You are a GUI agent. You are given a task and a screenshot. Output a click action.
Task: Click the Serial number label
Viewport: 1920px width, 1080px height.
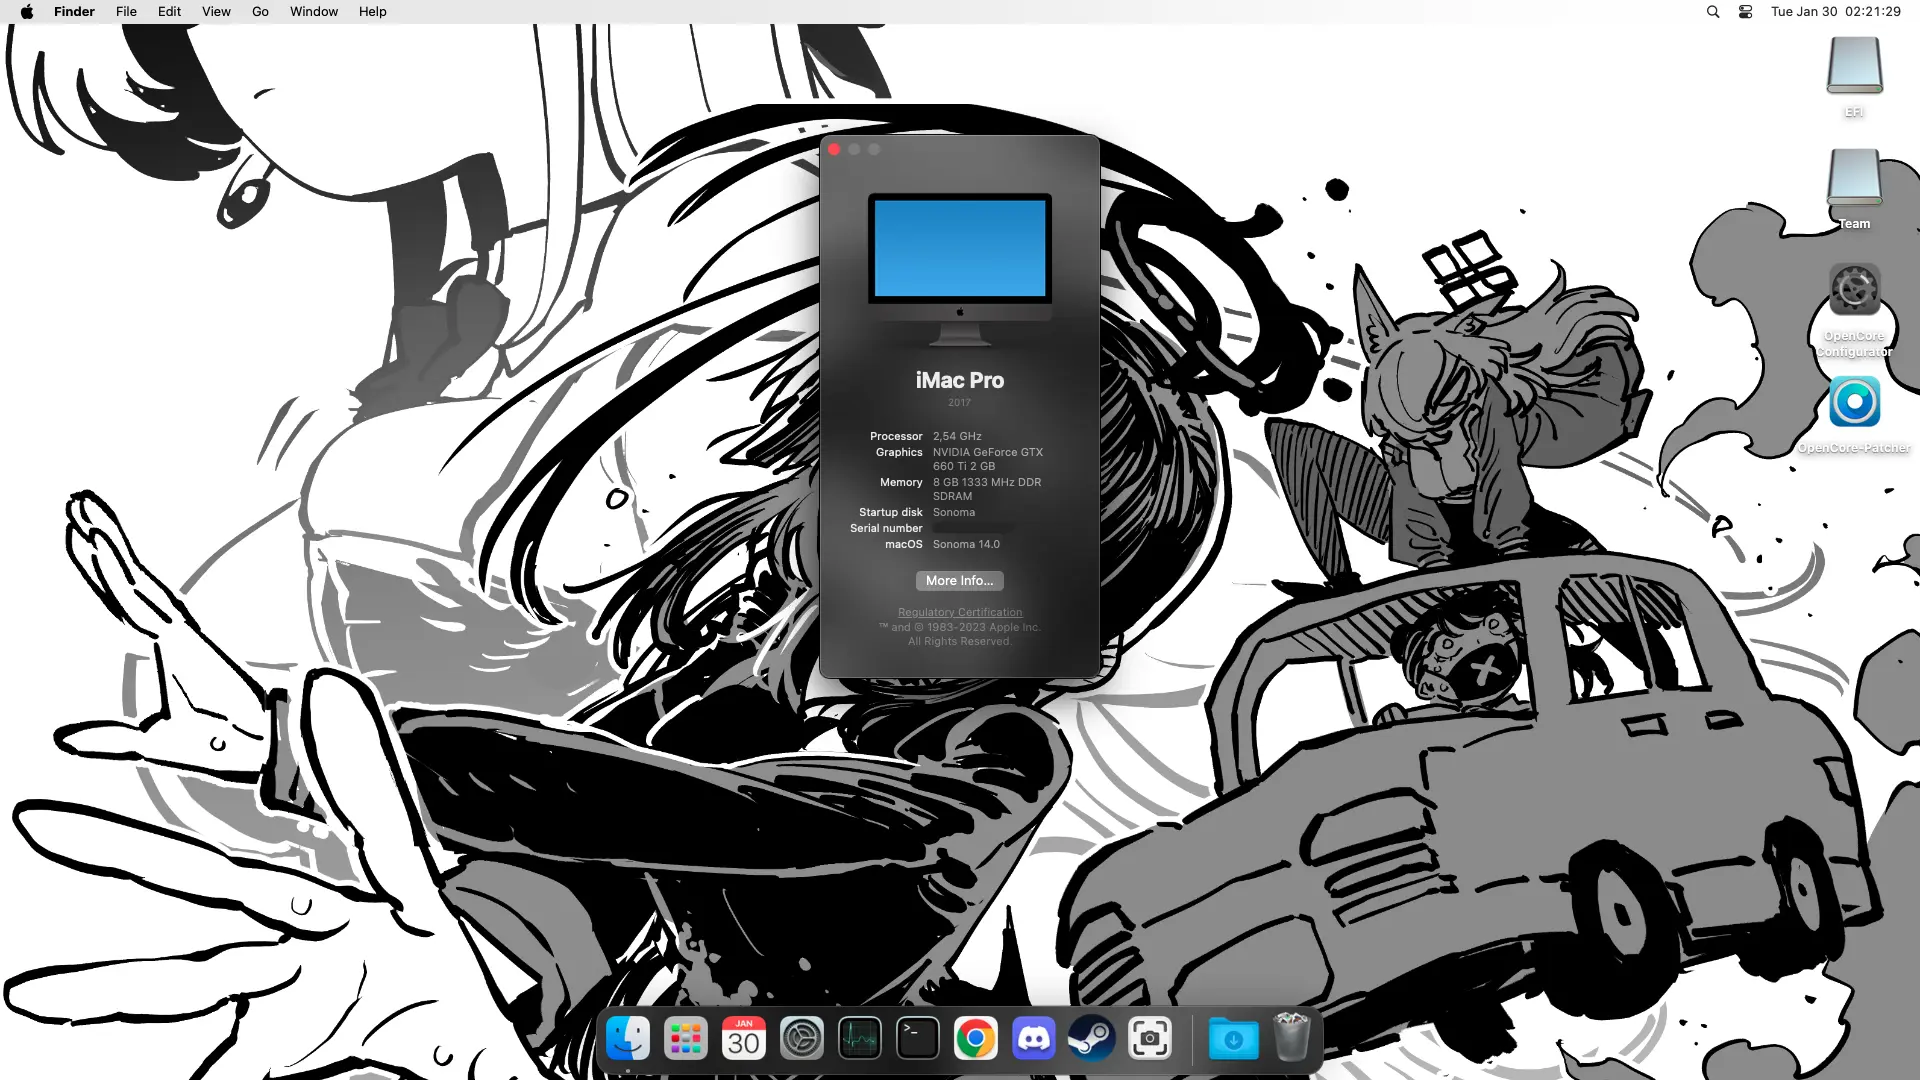pos(886,528)
